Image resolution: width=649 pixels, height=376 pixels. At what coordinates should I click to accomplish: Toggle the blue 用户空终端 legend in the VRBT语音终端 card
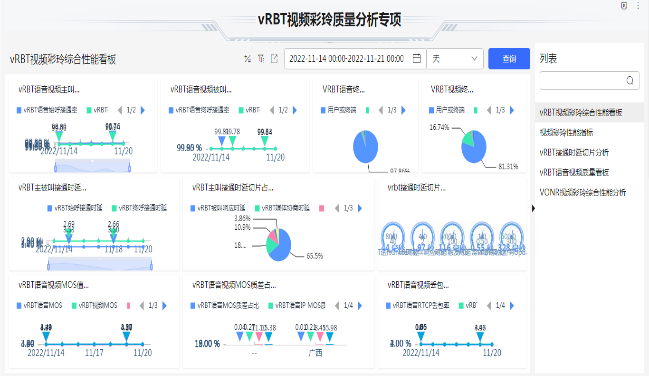click(339, 110)
